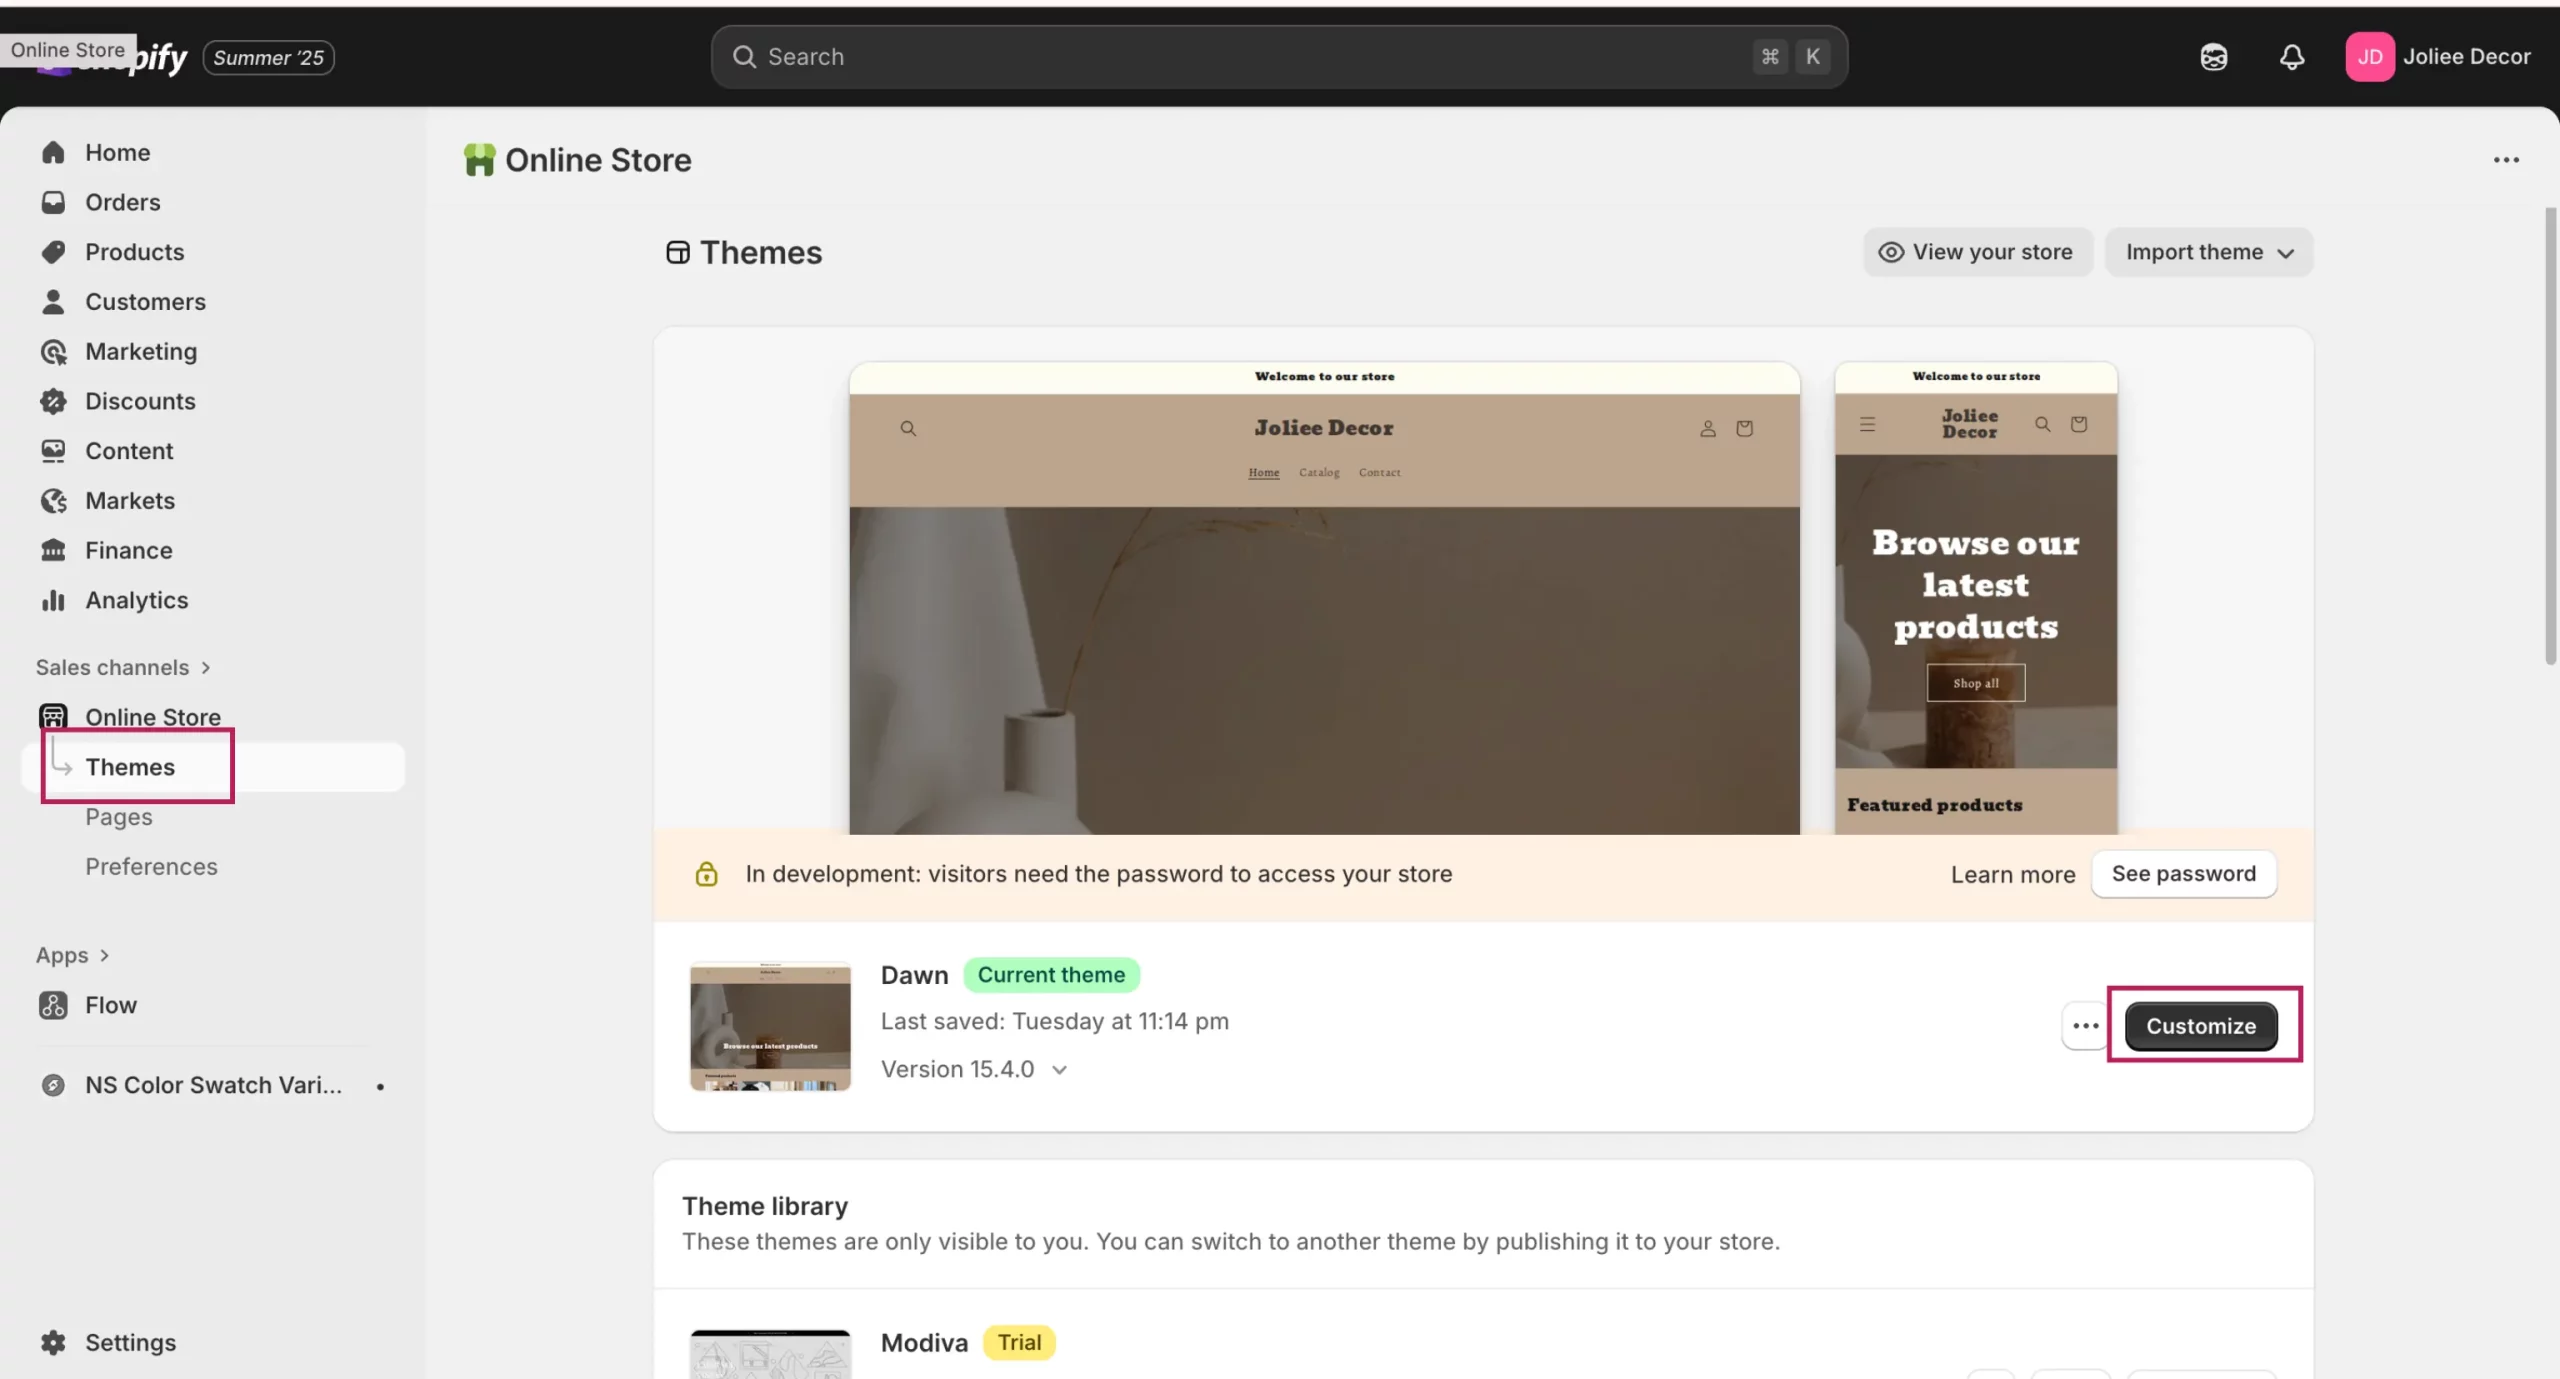Click the Finance bank icon
Viewport: 2560px width, 1379px height.
[53, 550]
